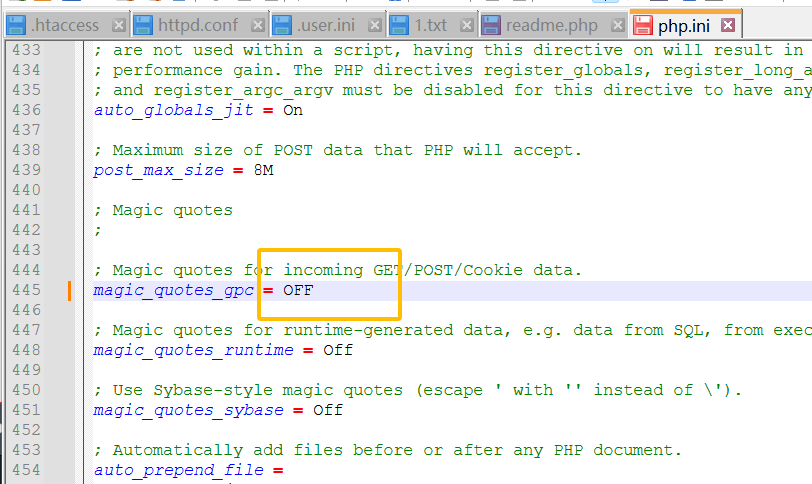Click the auto_globals_jit directive name
Viewport: 812px width, 484px height.
[x=173, y=110]
